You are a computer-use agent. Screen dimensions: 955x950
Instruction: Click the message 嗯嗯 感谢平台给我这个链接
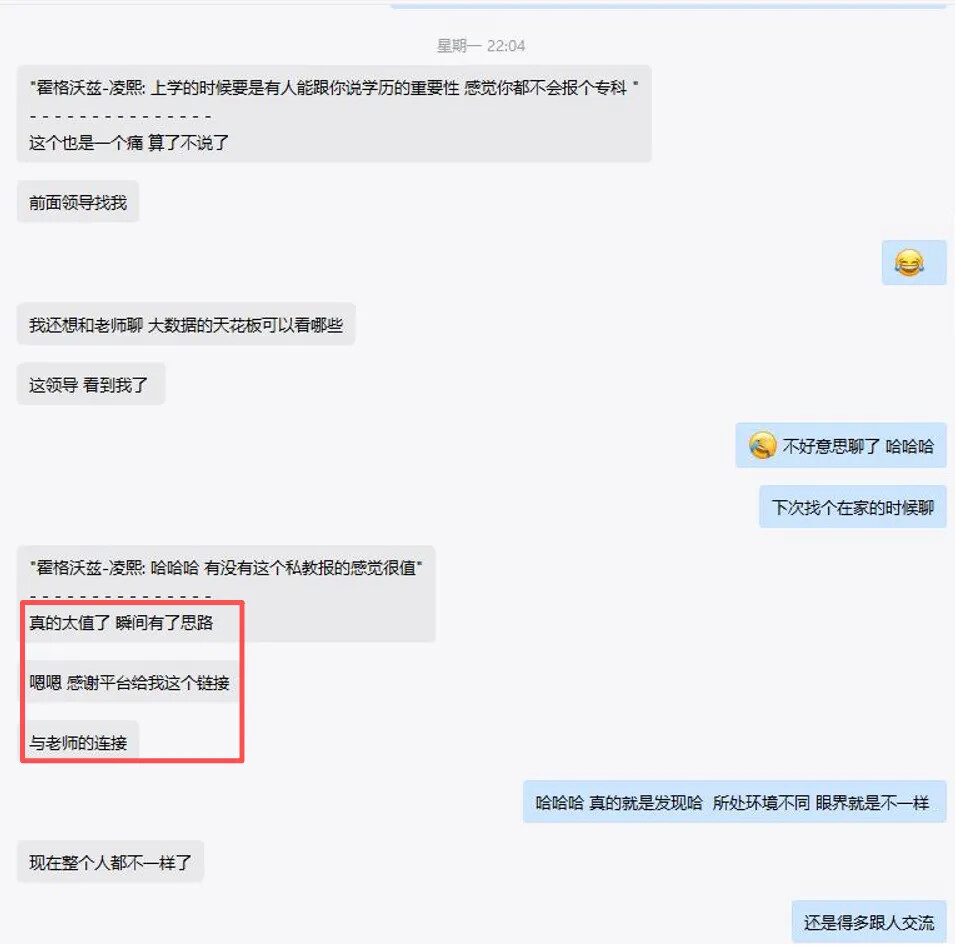pos(129,683)
